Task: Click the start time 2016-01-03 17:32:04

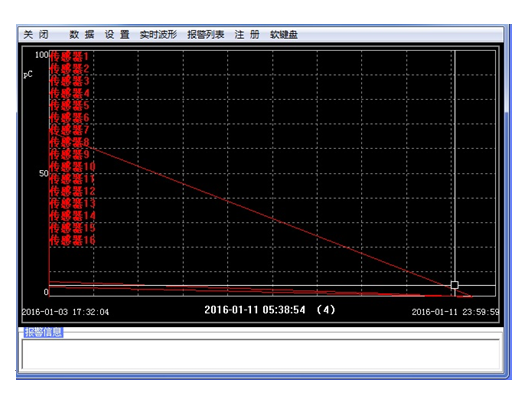Action: pos(65,312)
